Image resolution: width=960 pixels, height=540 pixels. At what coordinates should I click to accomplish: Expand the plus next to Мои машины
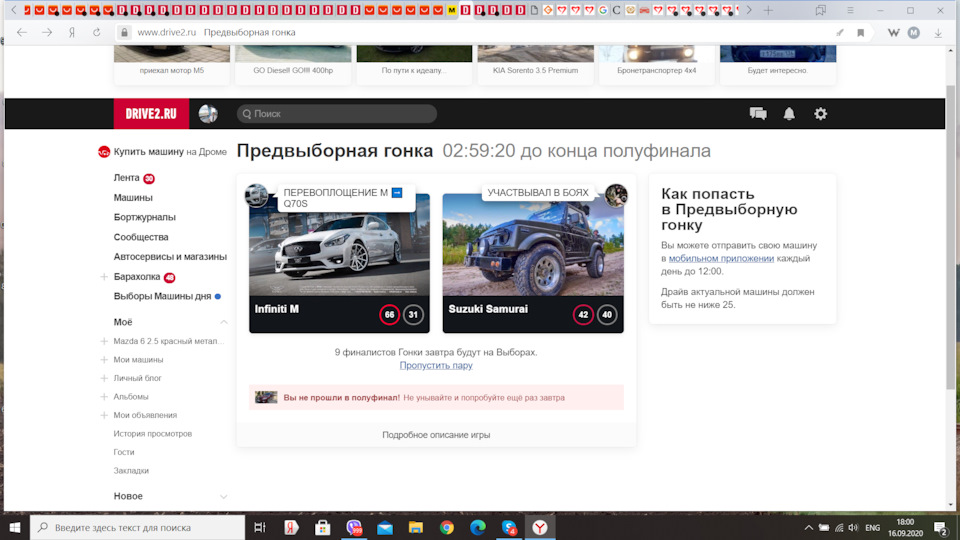(104, 360)
